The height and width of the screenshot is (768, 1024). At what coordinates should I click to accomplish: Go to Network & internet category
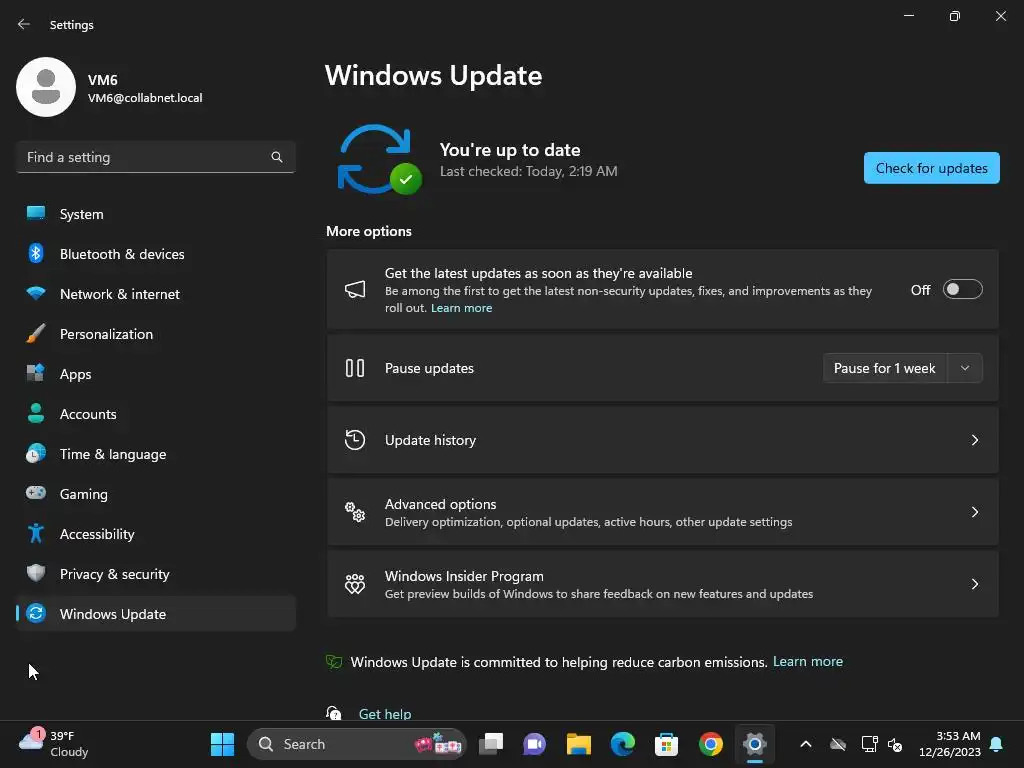(155, 293)
